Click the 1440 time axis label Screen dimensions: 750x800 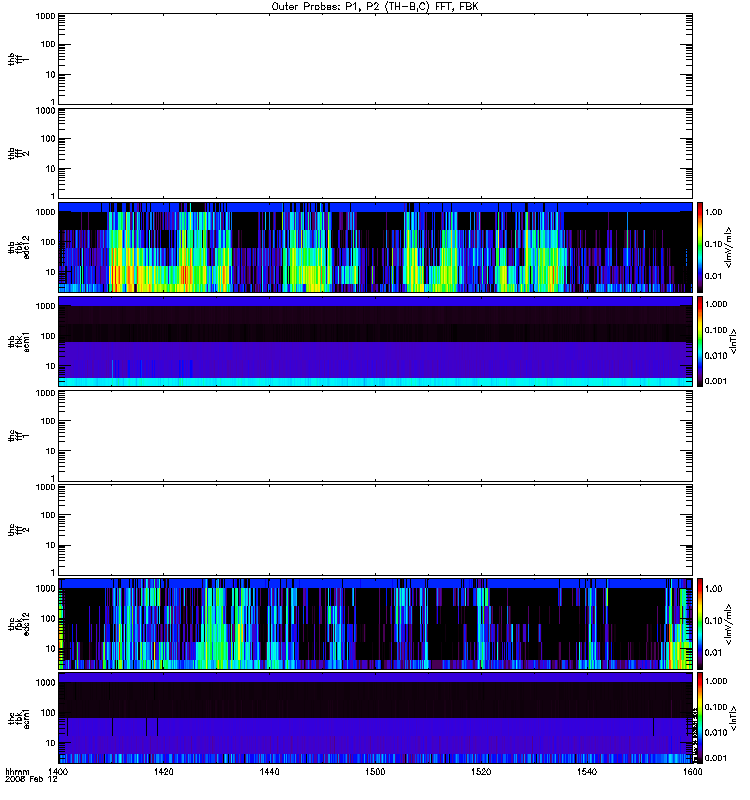[x=269, y=771]
